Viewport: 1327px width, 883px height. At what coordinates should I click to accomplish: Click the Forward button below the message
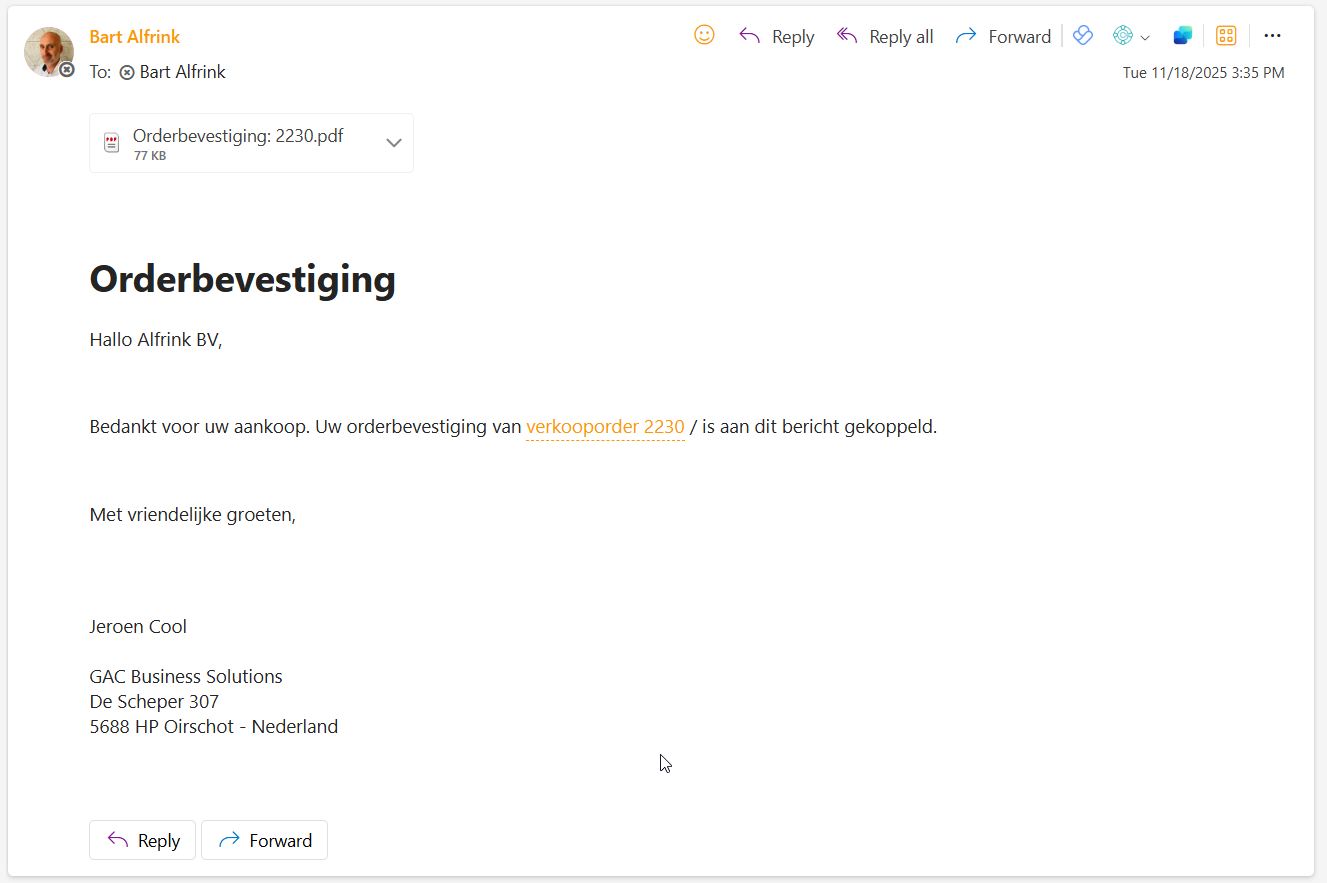click(265, 841)
